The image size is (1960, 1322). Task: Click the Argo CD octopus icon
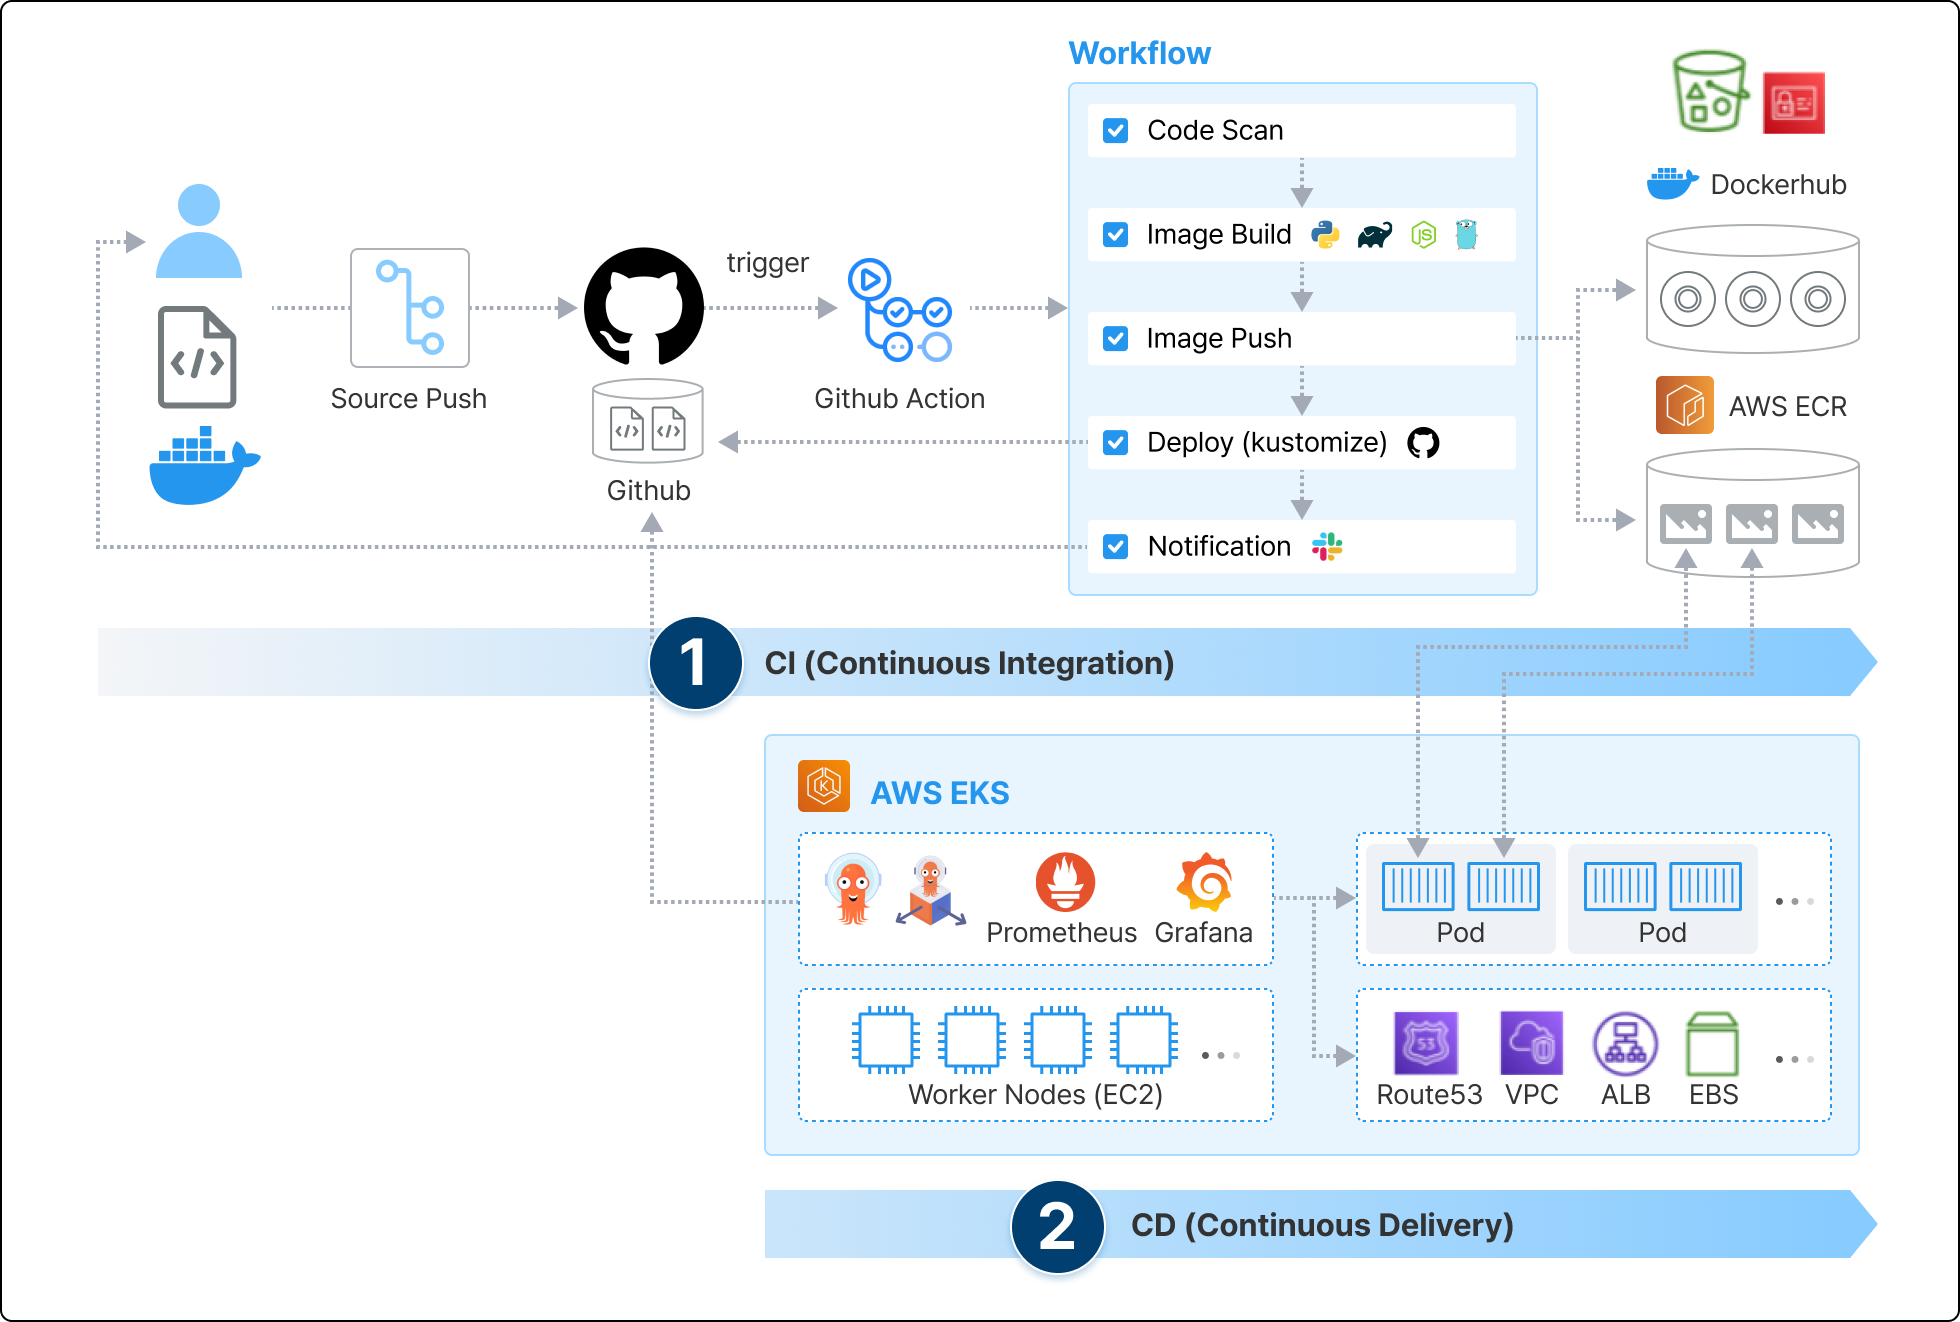tap(853, 889)
